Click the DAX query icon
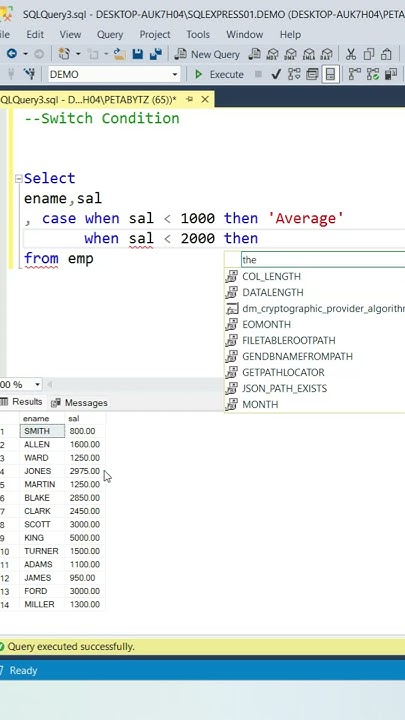 coord(326,54)
